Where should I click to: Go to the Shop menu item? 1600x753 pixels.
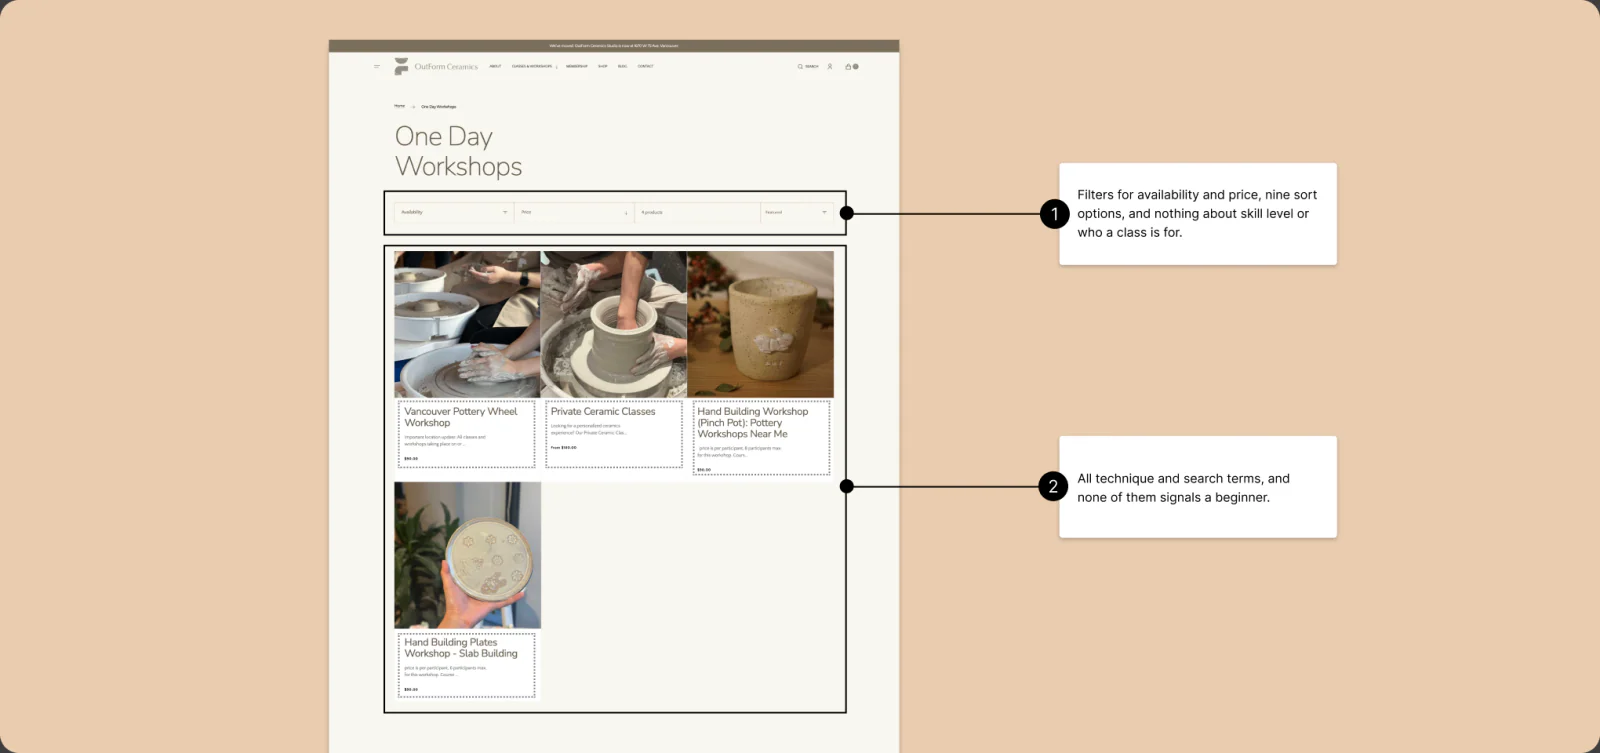click(603, 67)
